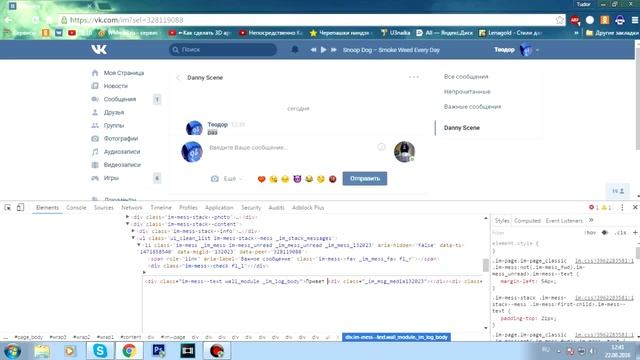Select Danny Scene conversation tab

[462, 128]
